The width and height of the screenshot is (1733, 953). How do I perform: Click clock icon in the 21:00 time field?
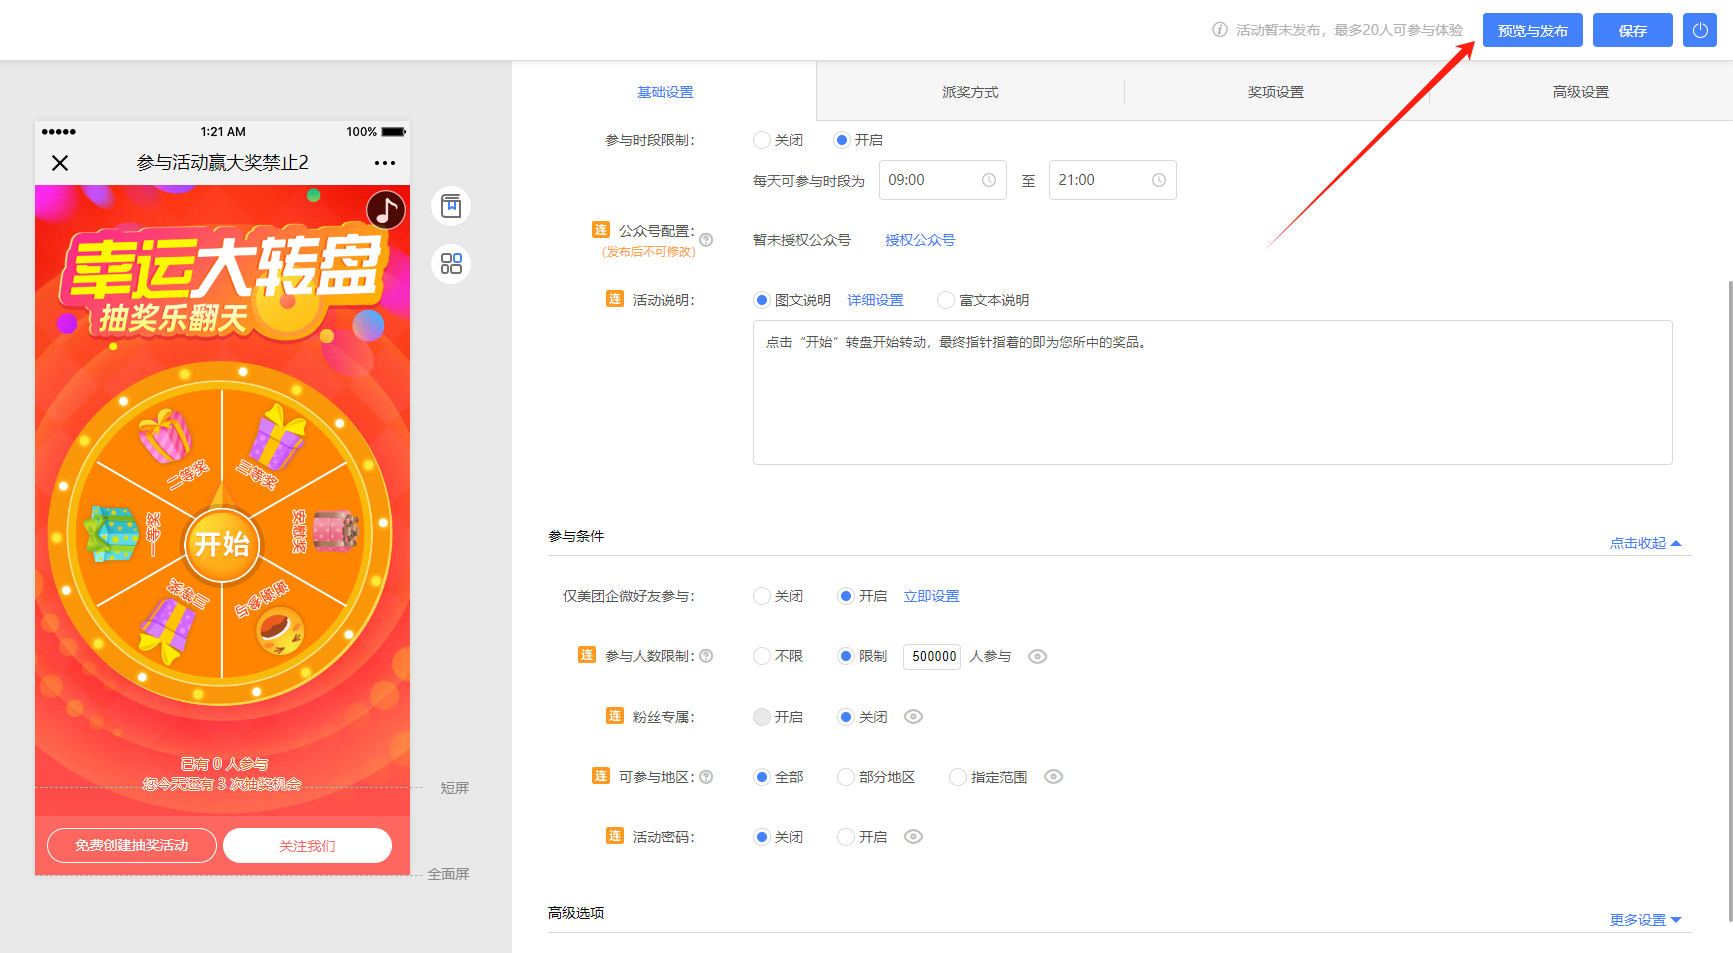pyautogui.click(x=1159, y=180)
